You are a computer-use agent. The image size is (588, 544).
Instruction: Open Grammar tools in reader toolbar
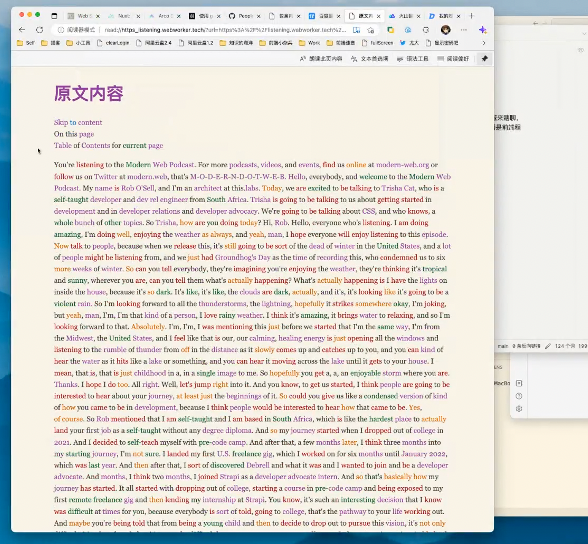pos(412,59)
